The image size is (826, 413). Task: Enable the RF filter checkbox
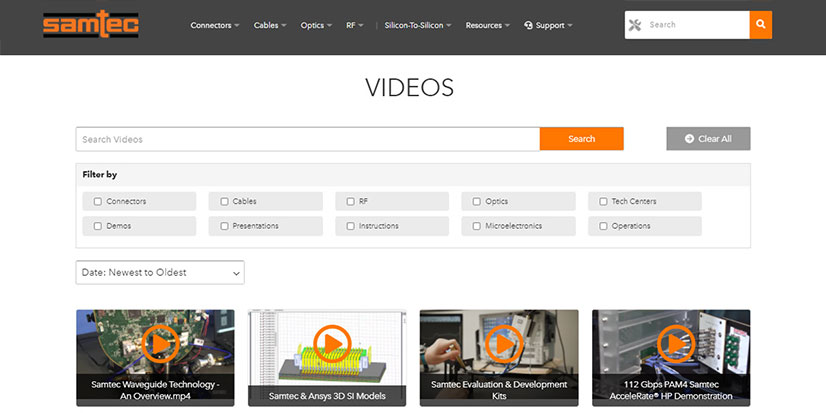coord(350,201)
